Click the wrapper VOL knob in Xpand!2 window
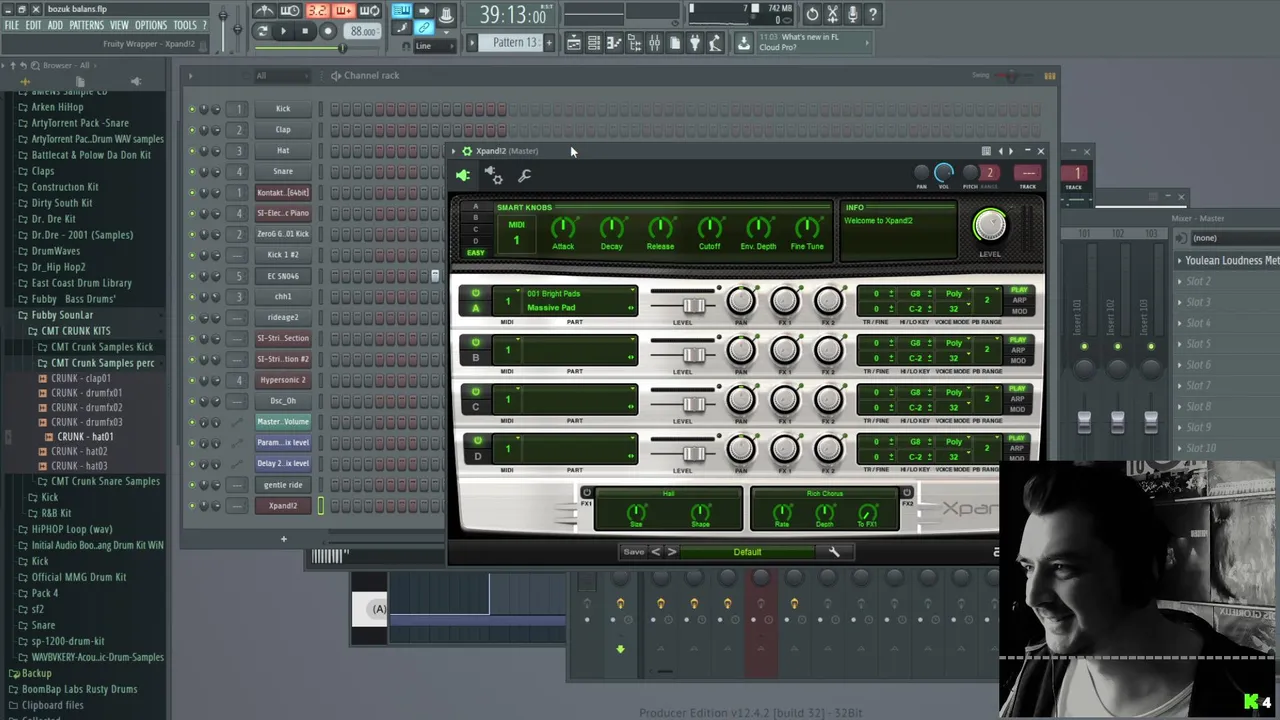 tap(943, 172)
